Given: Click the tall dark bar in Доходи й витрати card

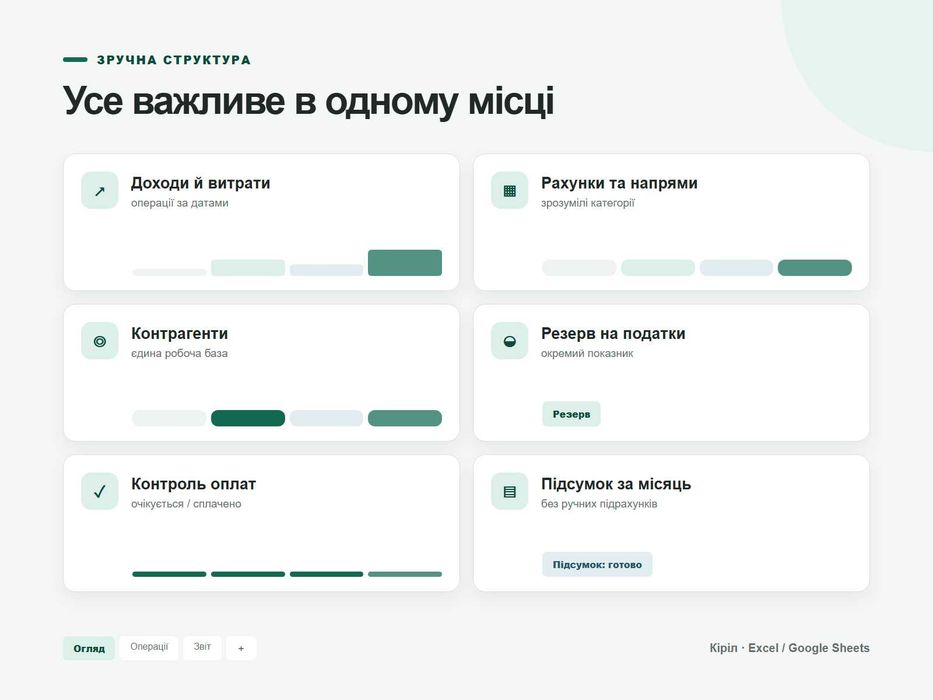Looking at the screenshot, I should [405, 262].
